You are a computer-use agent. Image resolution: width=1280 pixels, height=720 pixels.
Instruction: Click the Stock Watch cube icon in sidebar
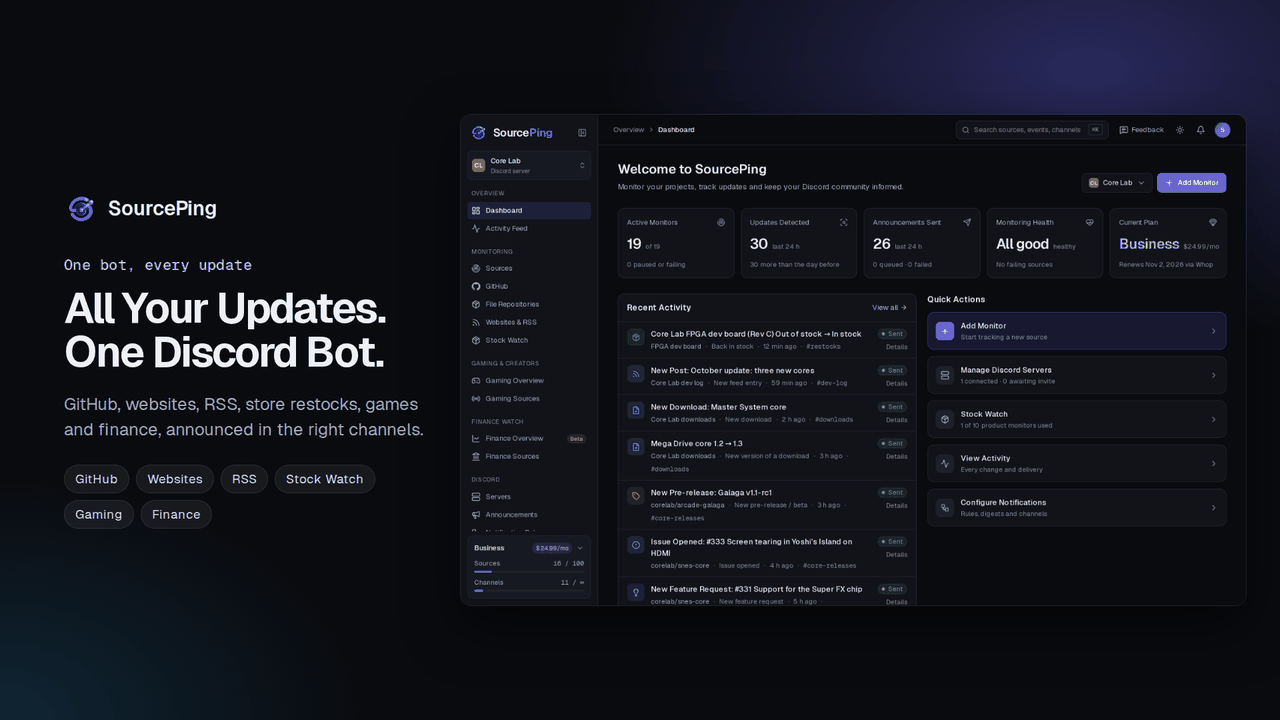[x=476, y=340]
